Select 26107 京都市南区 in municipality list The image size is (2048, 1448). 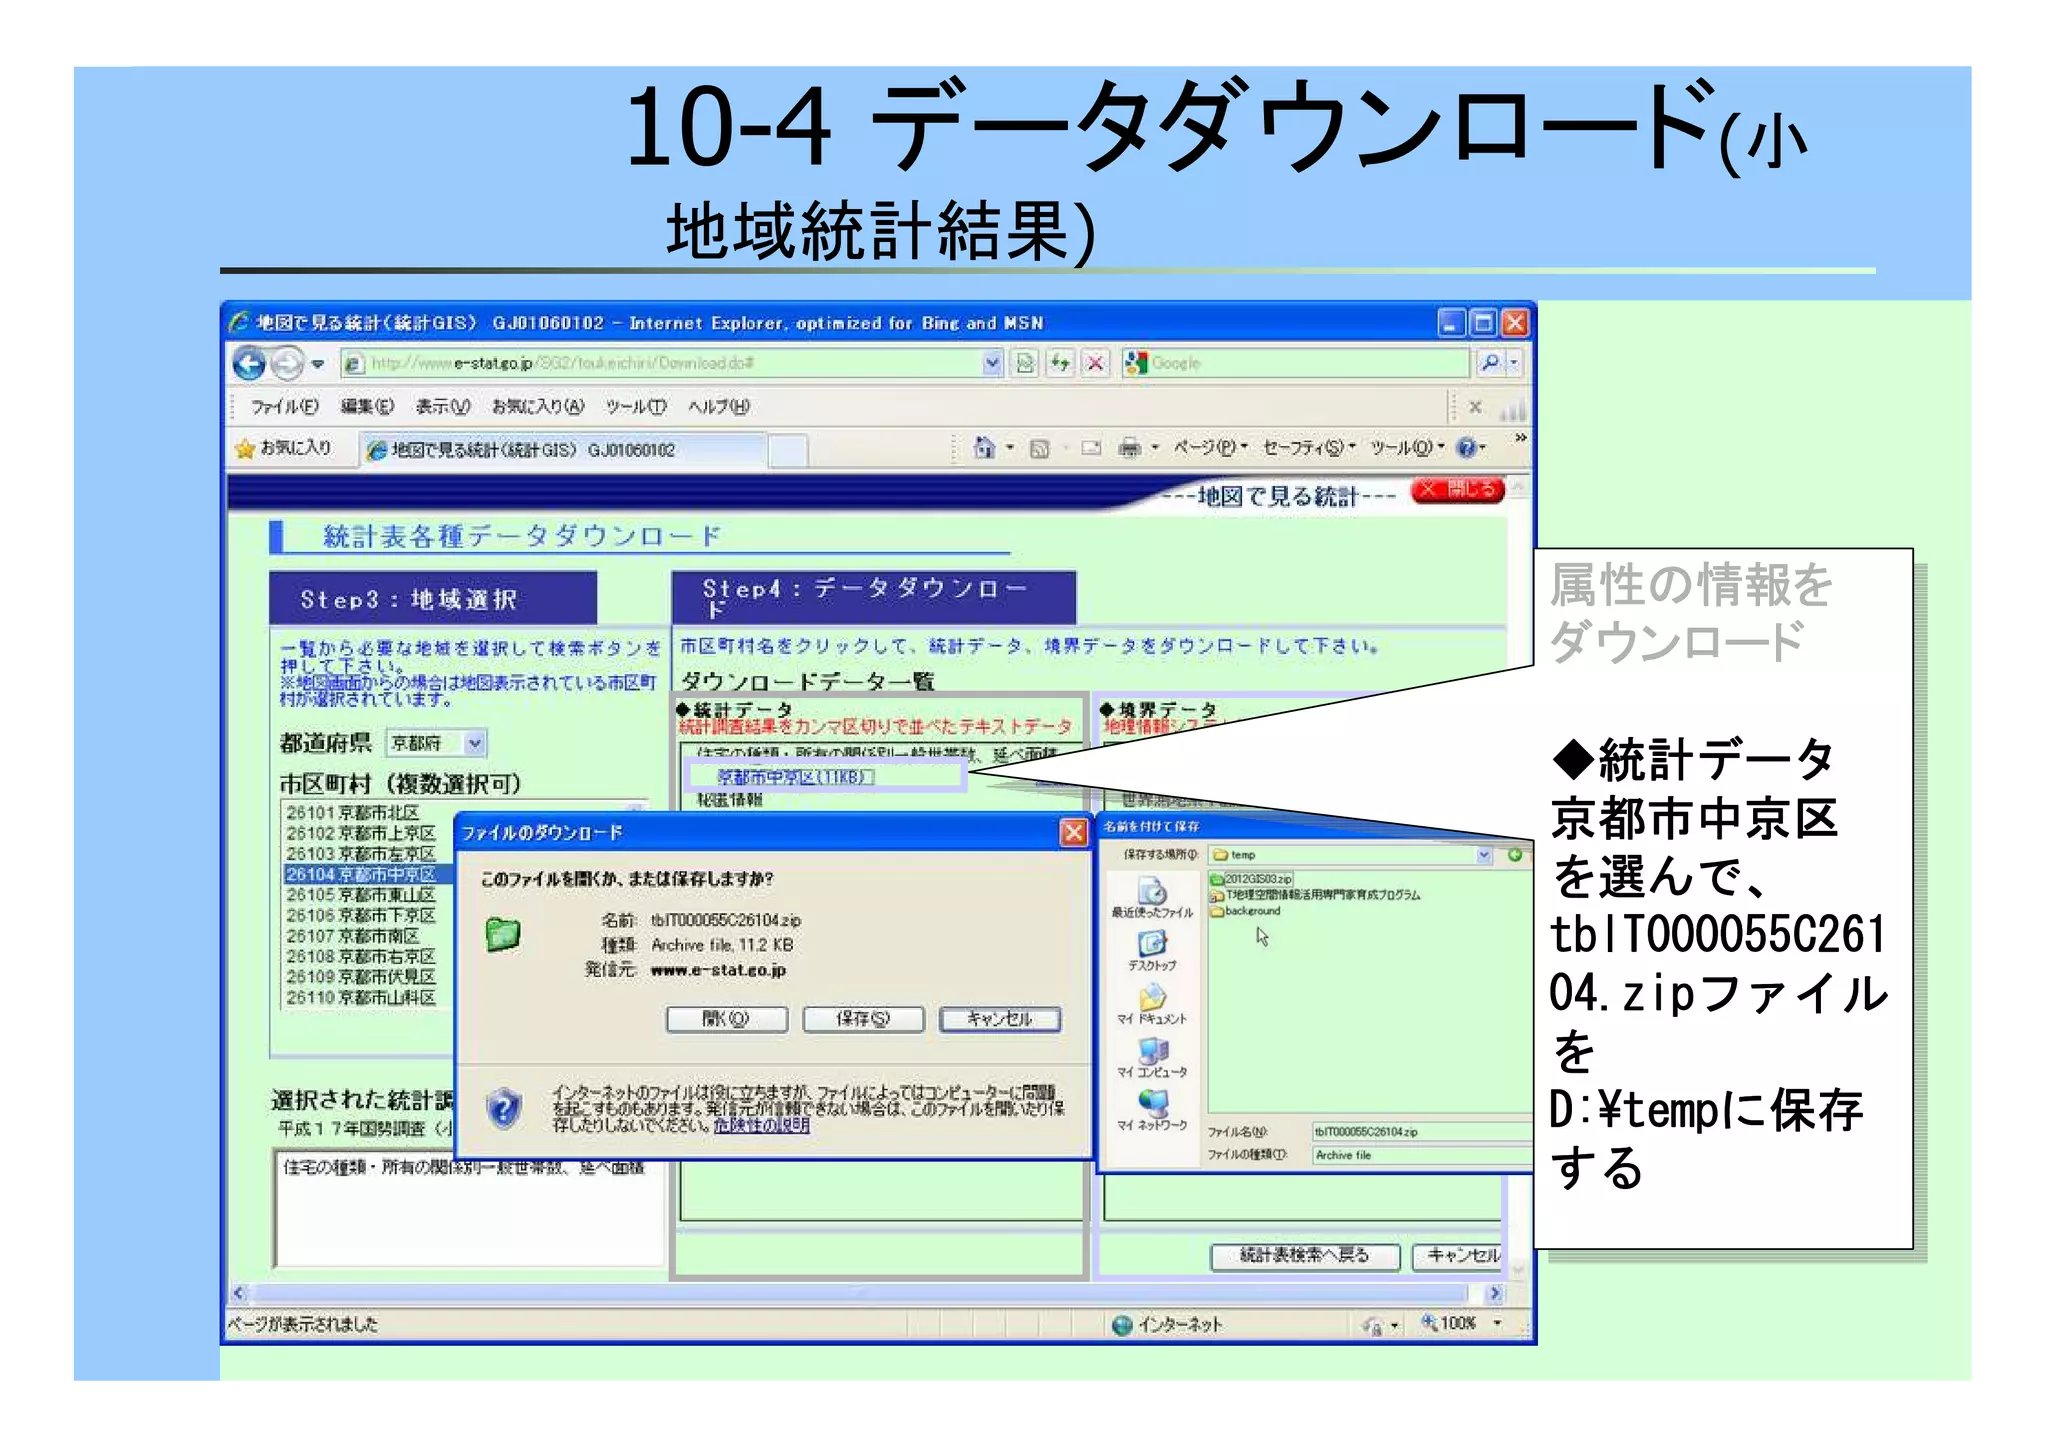(353, 936)
